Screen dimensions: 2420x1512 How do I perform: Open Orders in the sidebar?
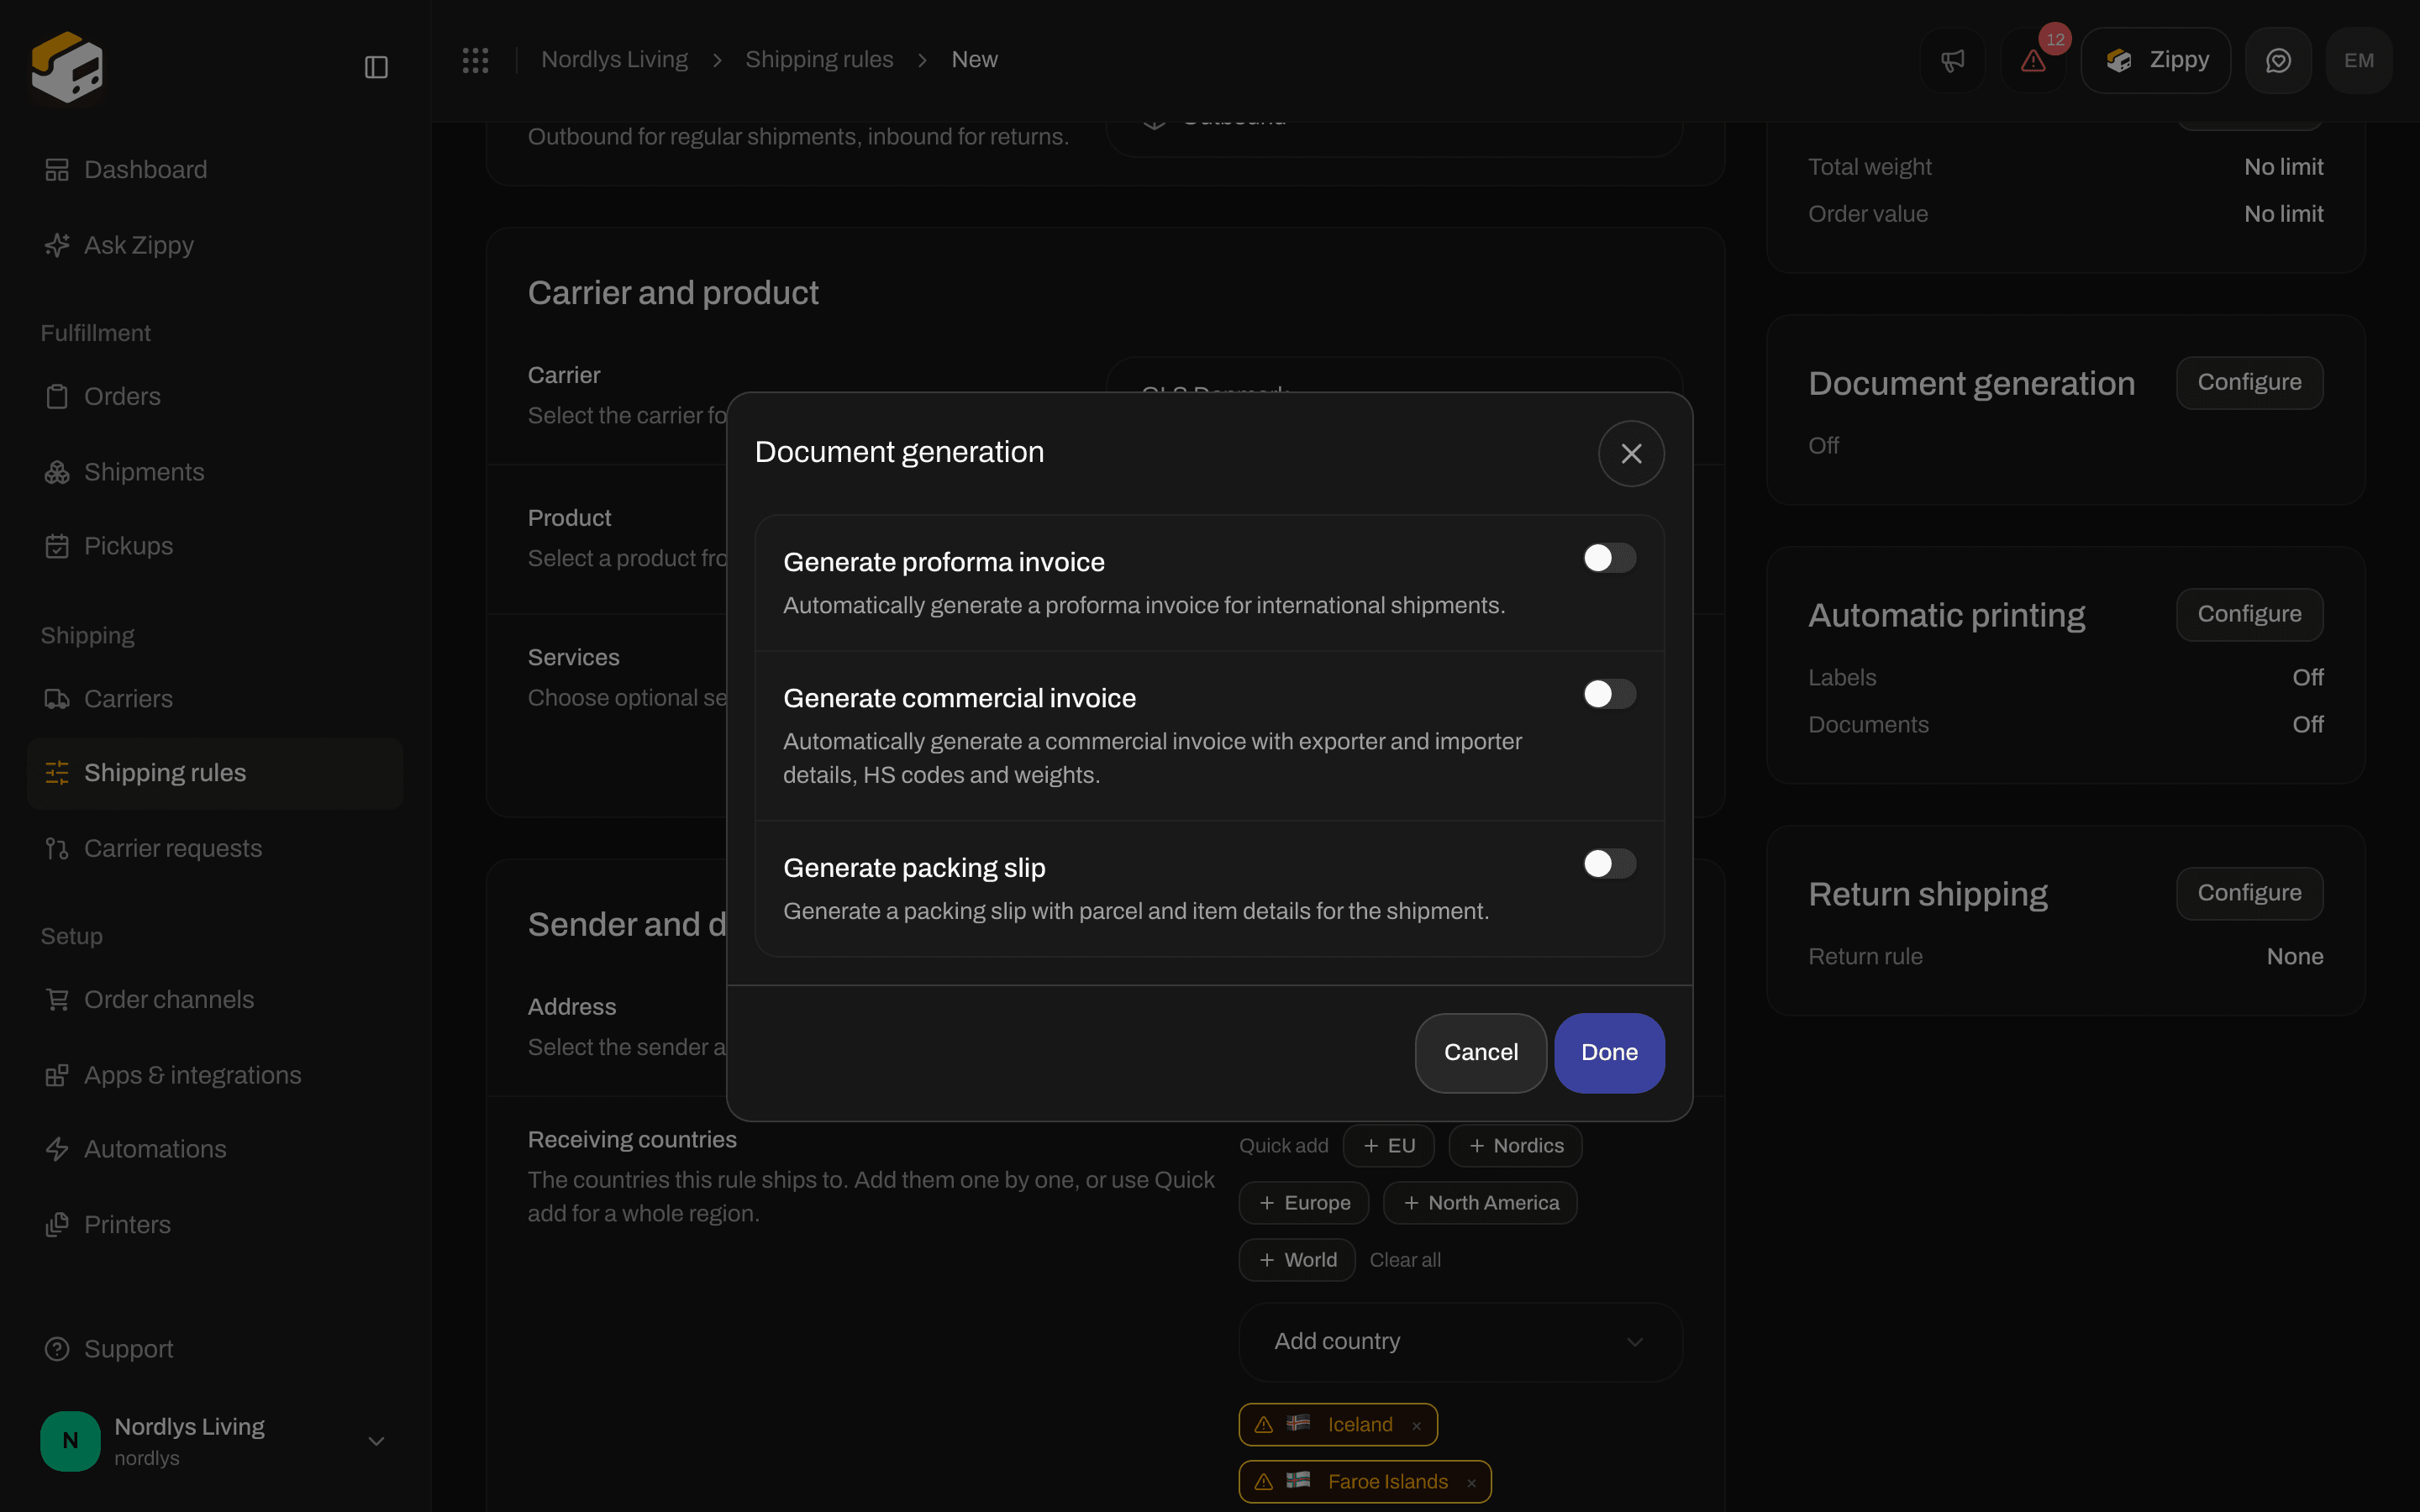(x=214, y=397)
